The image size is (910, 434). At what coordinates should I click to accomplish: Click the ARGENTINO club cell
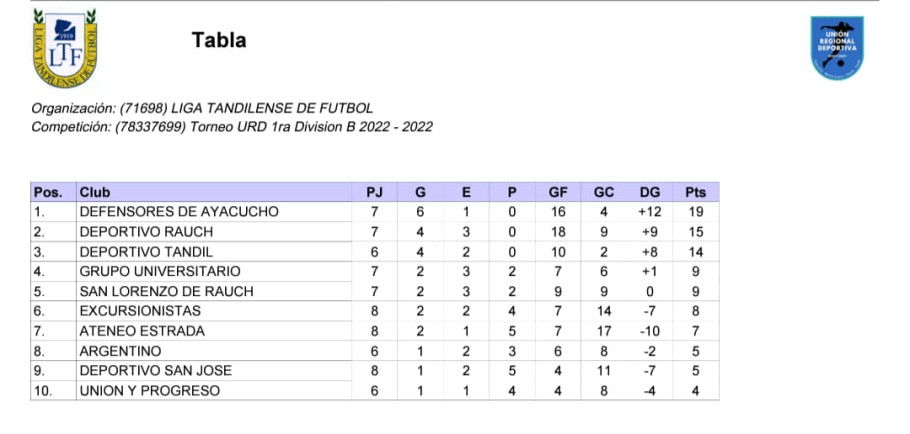tap(214, 351)
